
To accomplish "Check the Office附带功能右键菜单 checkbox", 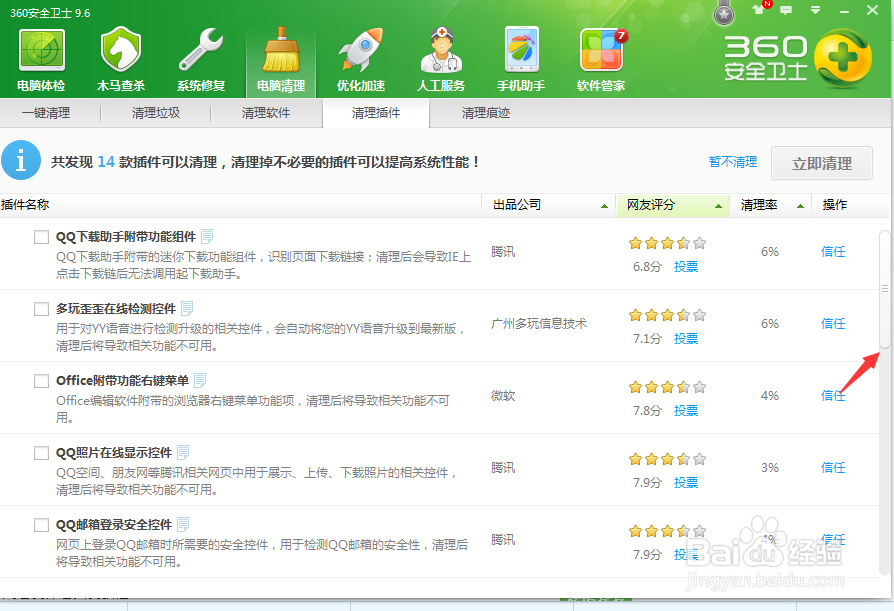I will coord(41,381).
